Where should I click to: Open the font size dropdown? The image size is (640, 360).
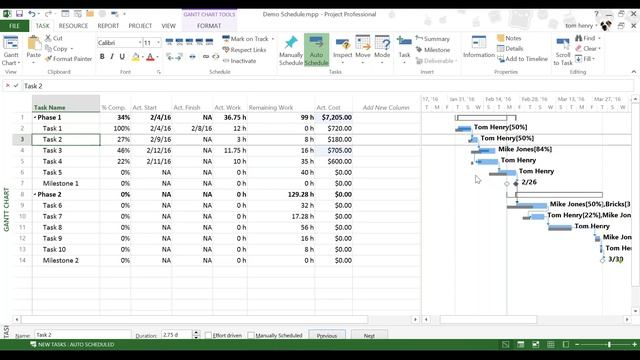158,42
